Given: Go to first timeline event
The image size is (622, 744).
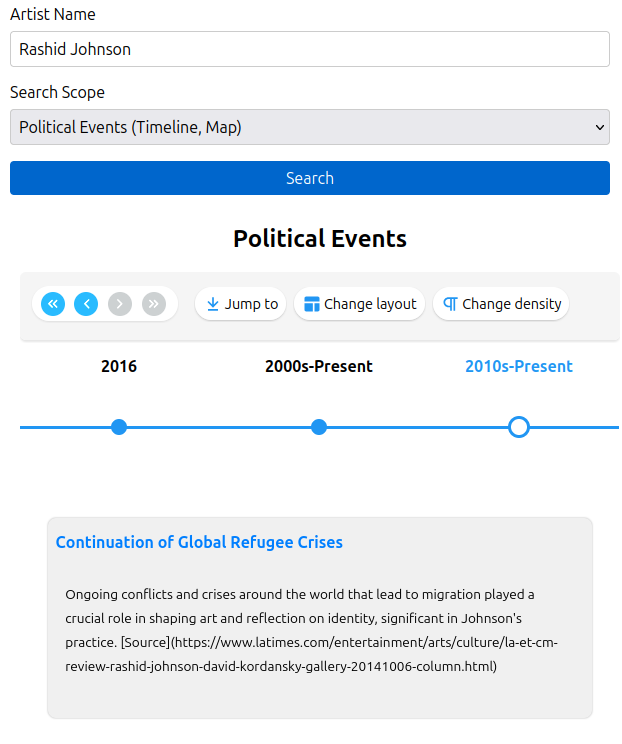Looking at the screenshot, I should pyautogui.click(x=53, y=304).
